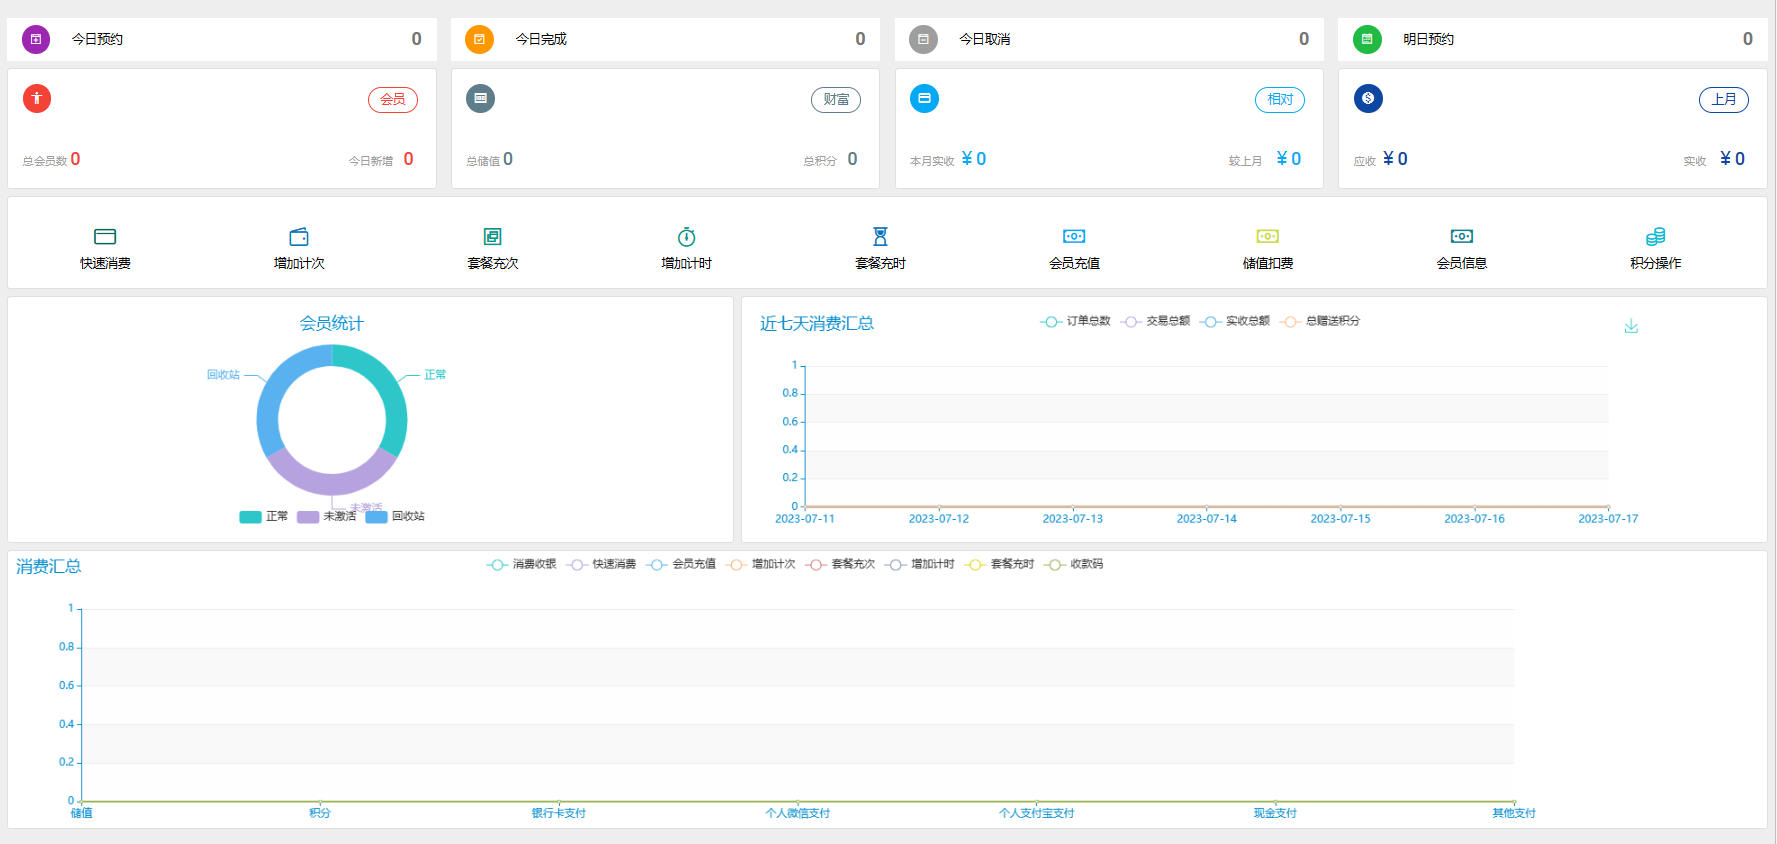The width and height of the screenshot is (1777, 844).
Task: Toggle 收款码 series legend
Action: pos(1074,564)
